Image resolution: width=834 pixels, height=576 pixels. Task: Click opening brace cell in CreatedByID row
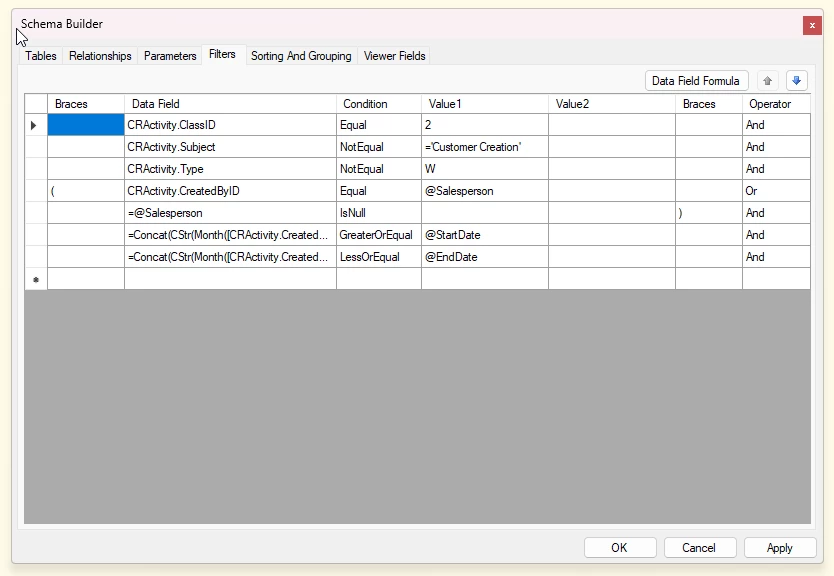click(x=86, y=191)
